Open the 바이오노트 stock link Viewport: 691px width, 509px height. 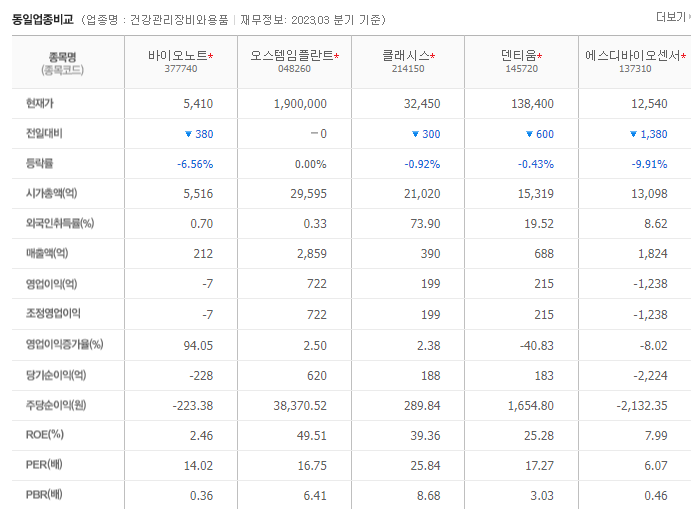coord(178,56)
